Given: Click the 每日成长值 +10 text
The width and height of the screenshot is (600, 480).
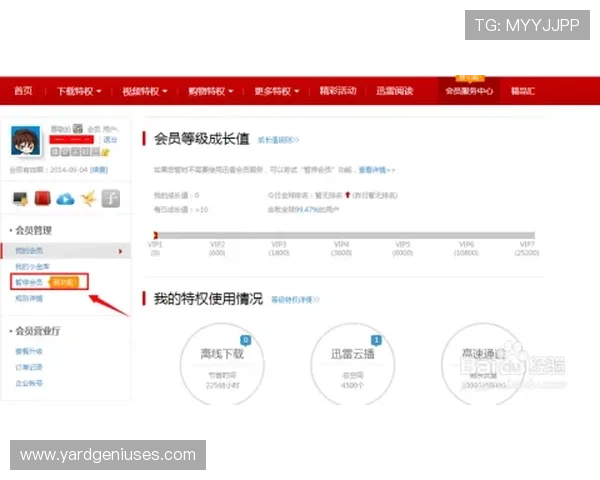Looking at the screenshot, I should tap(181, 209).
